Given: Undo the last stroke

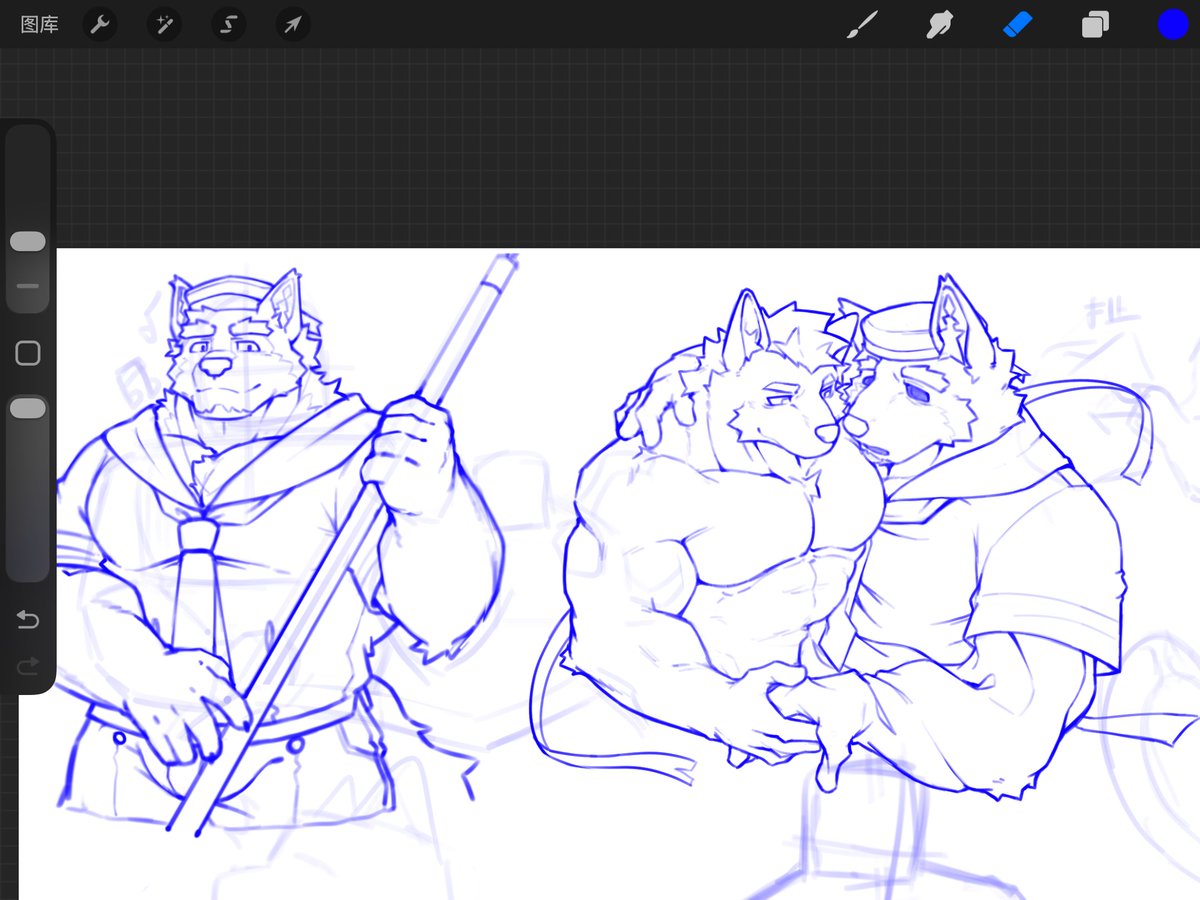Looking at the screenshot, I should click(28, 621).
